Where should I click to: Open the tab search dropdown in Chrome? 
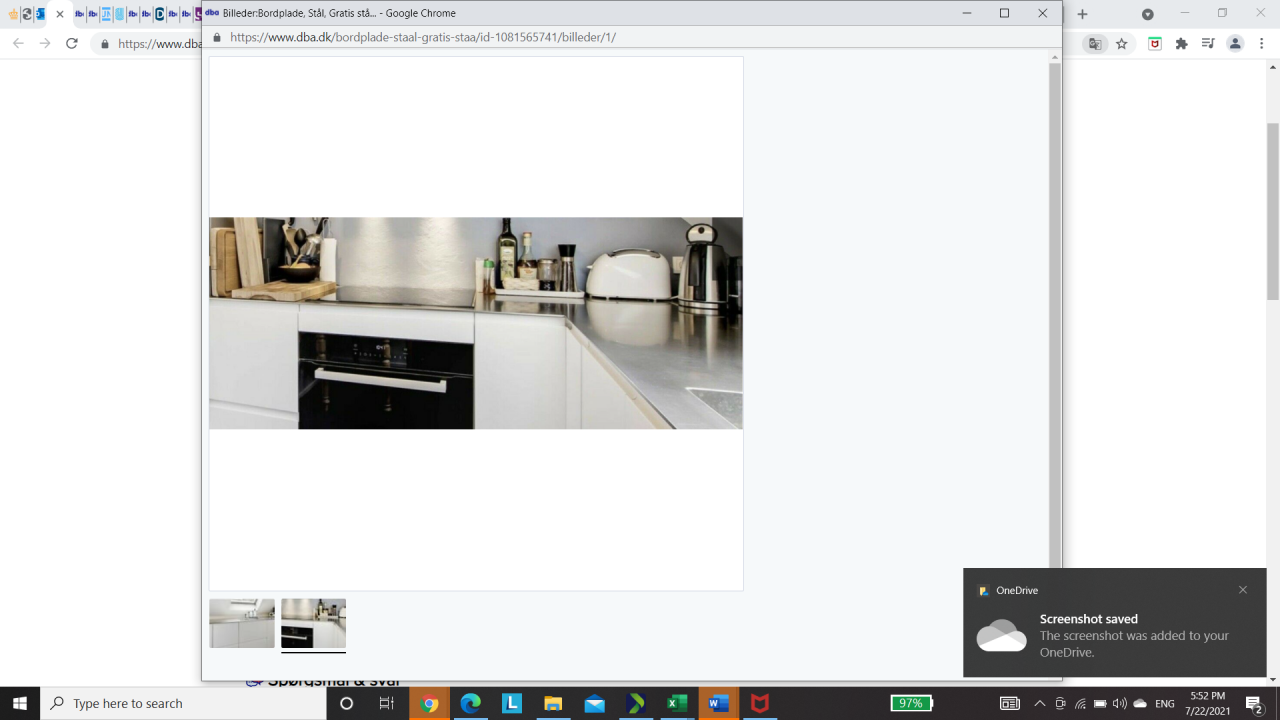(x=1148, y=14)
